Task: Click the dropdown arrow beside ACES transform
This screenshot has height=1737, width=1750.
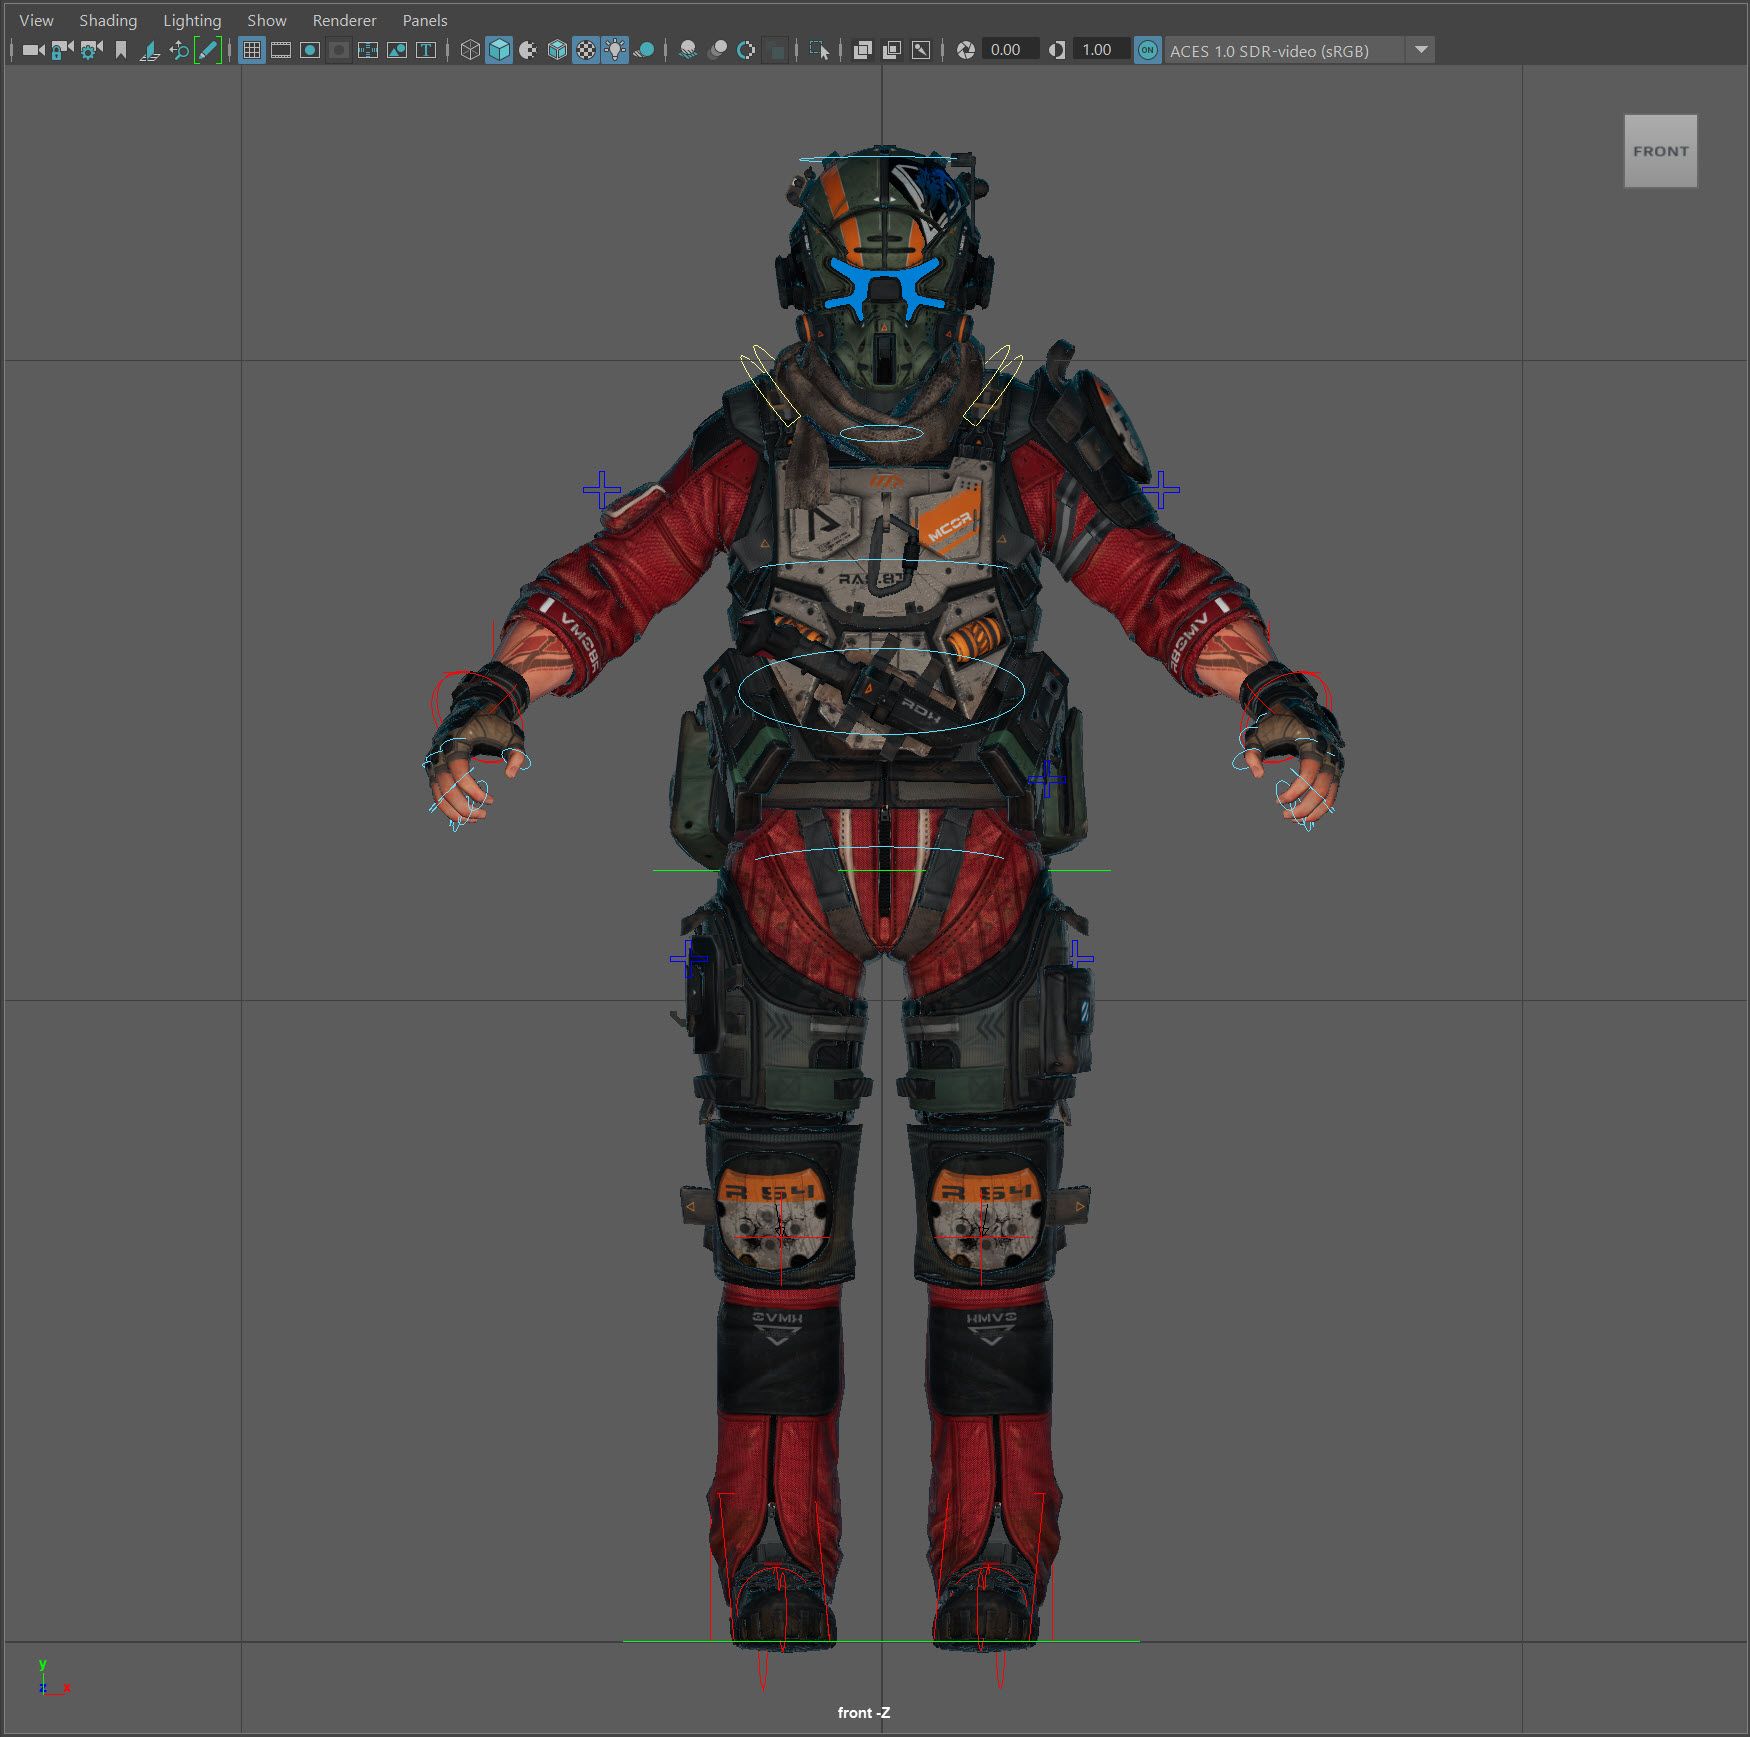Action: click(1420, 50)
